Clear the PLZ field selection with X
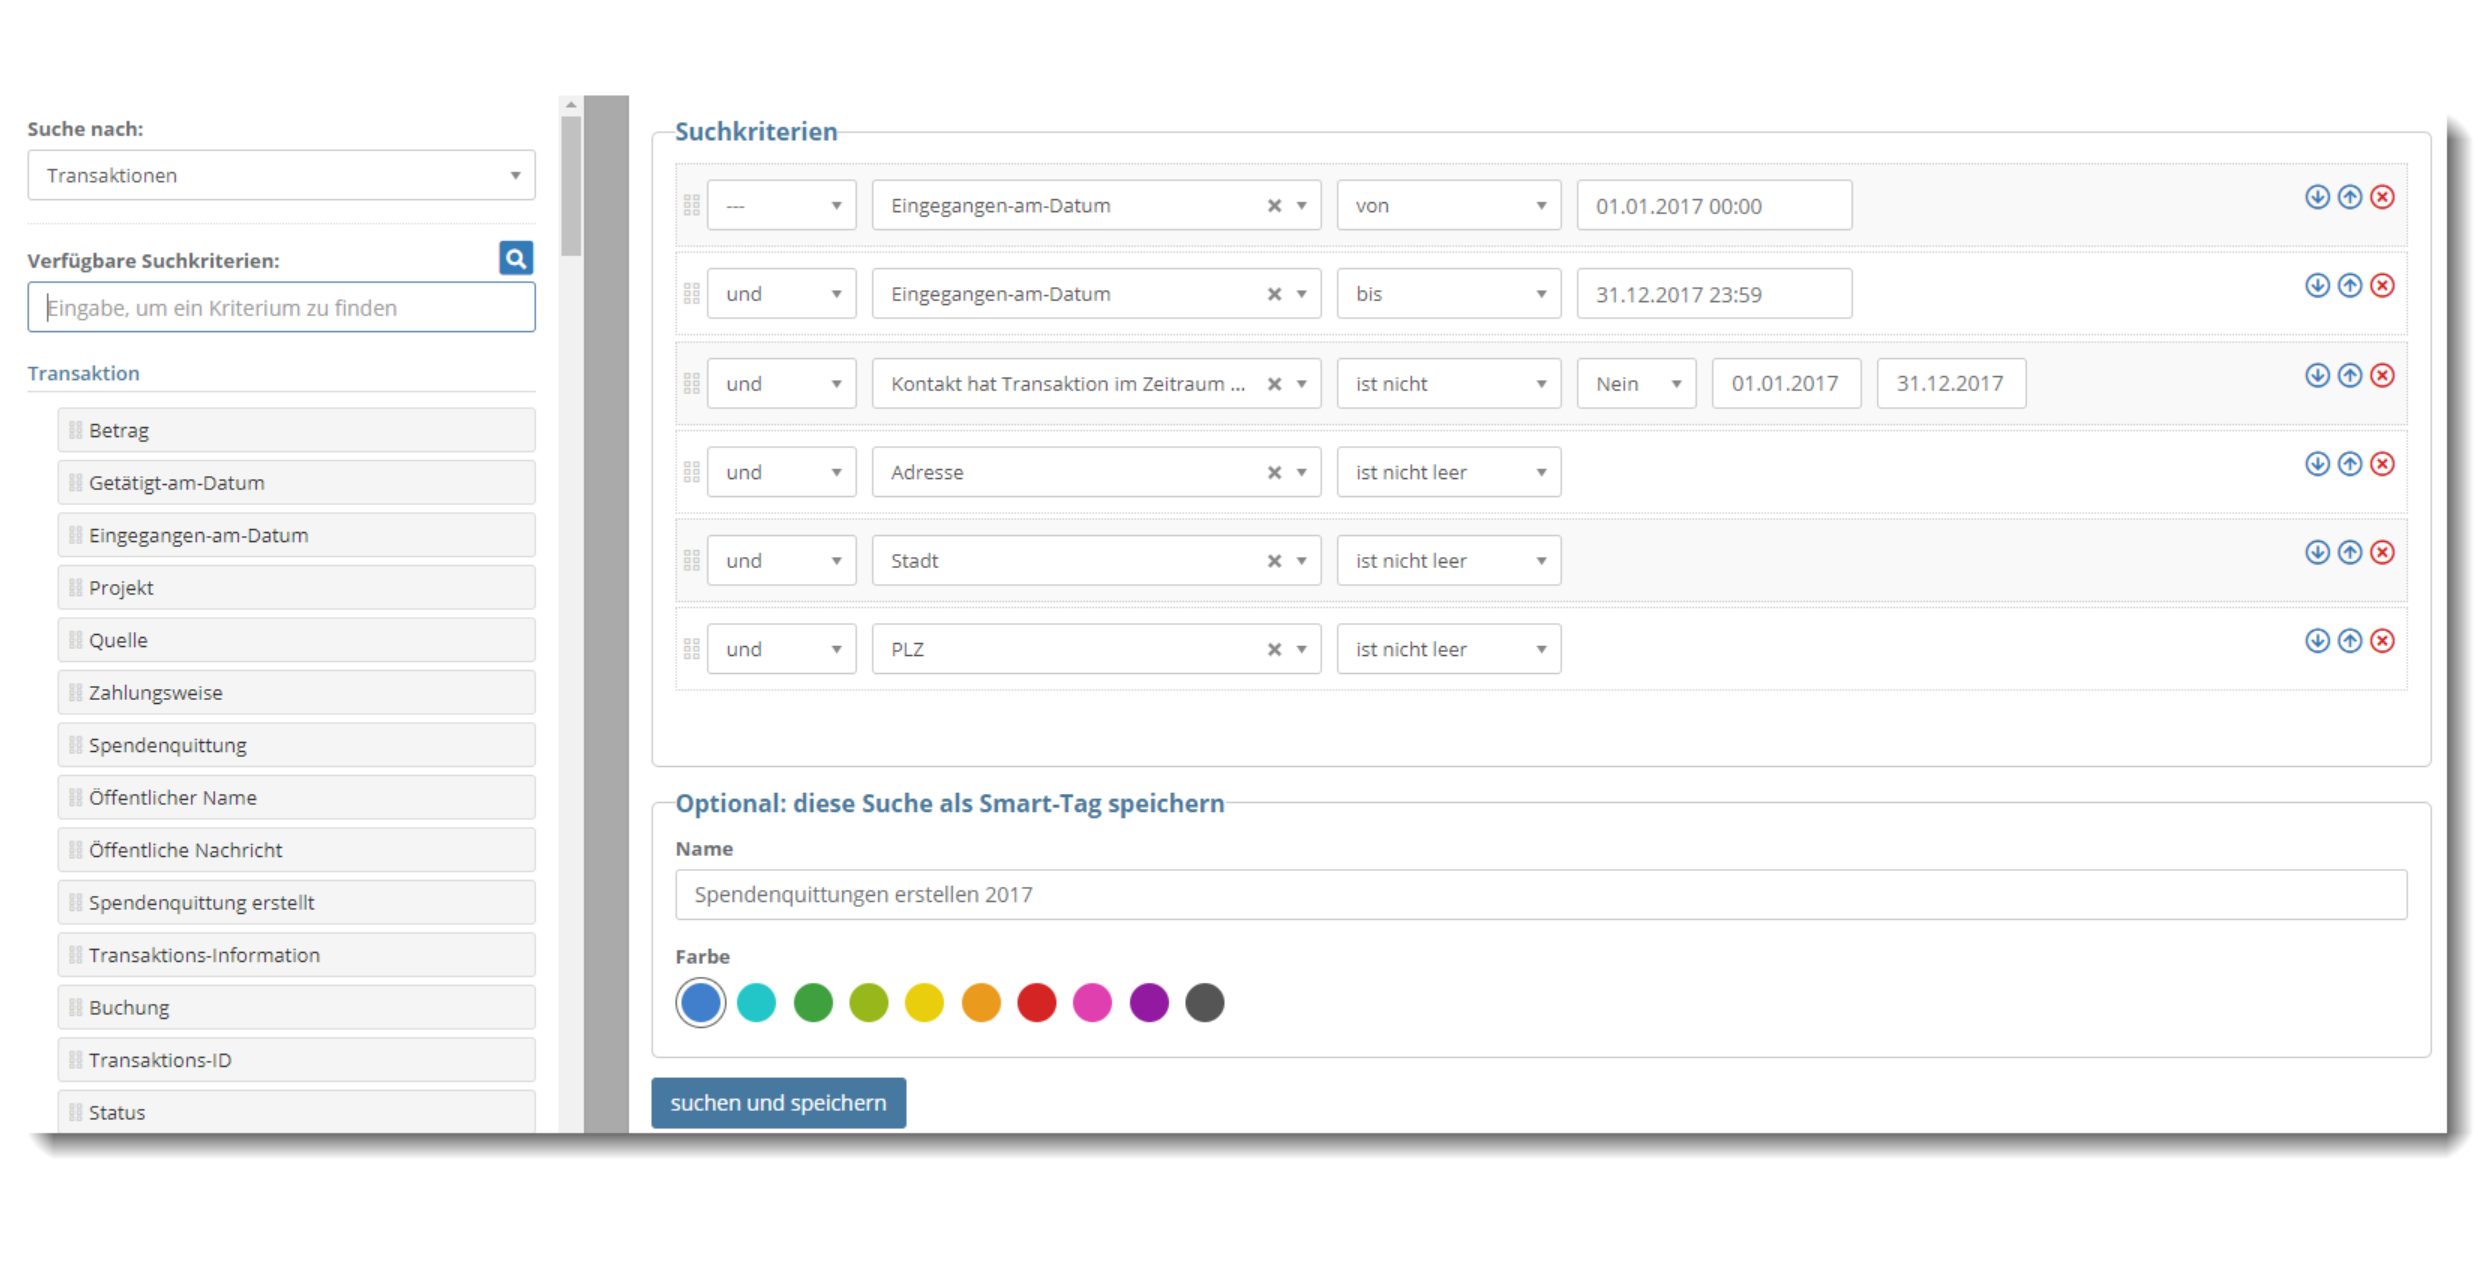2478x1267 pixels. 1274,649
